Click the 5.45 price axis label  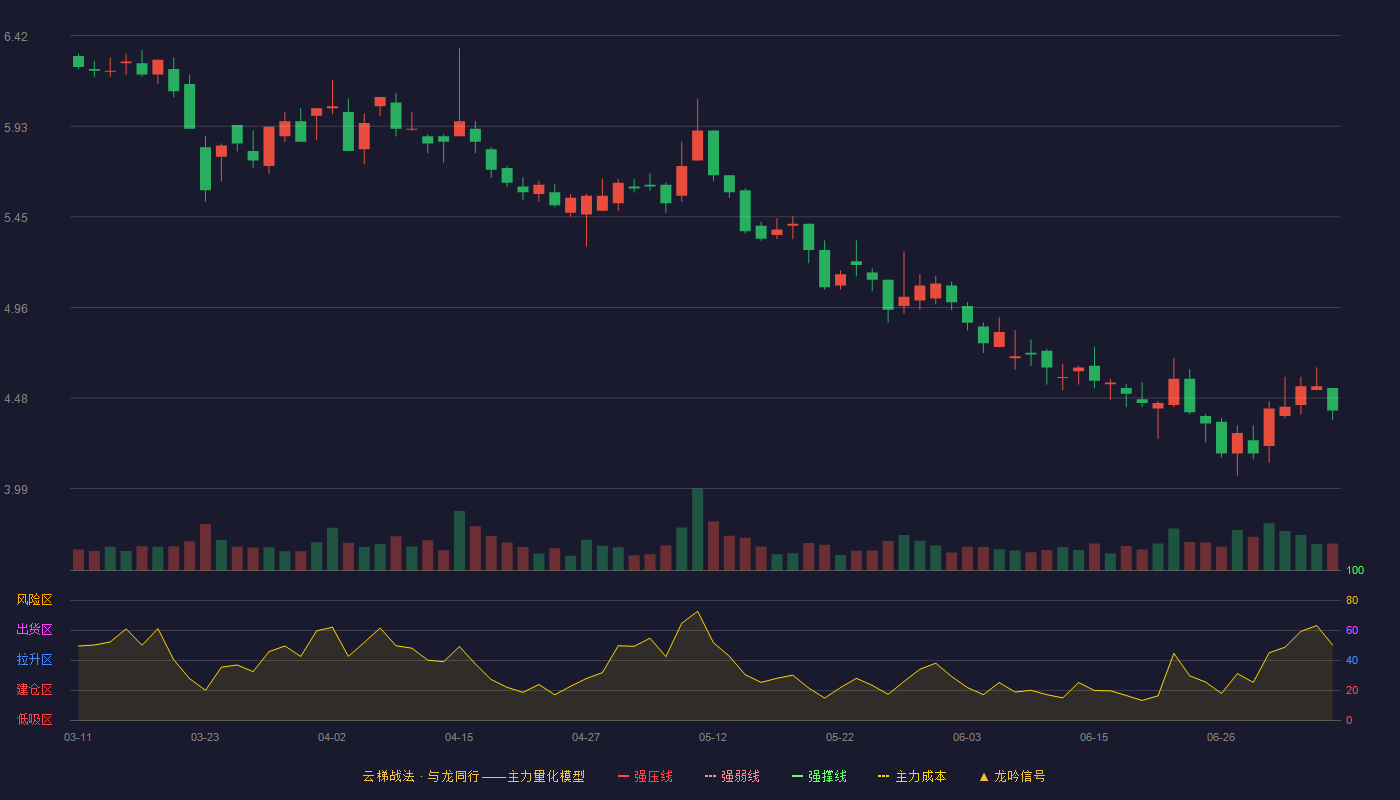[x=16, y=218]
